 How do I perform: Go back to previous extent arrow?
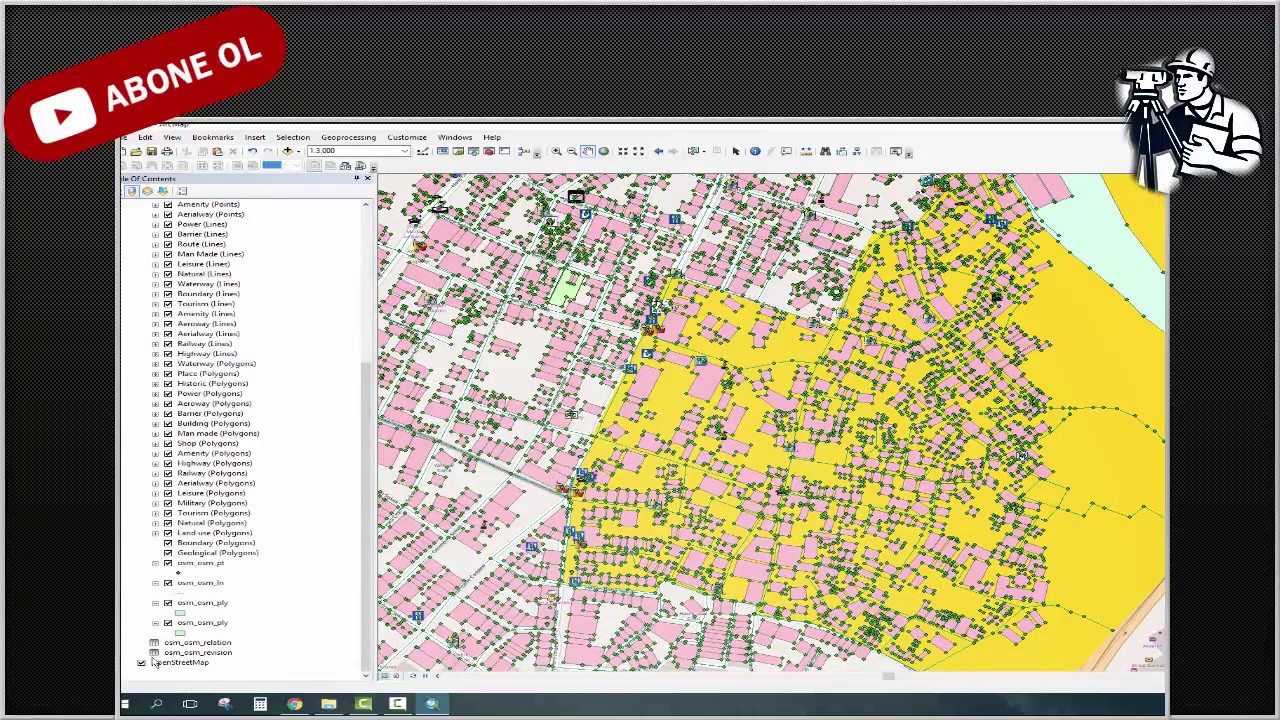coord(658,151)
